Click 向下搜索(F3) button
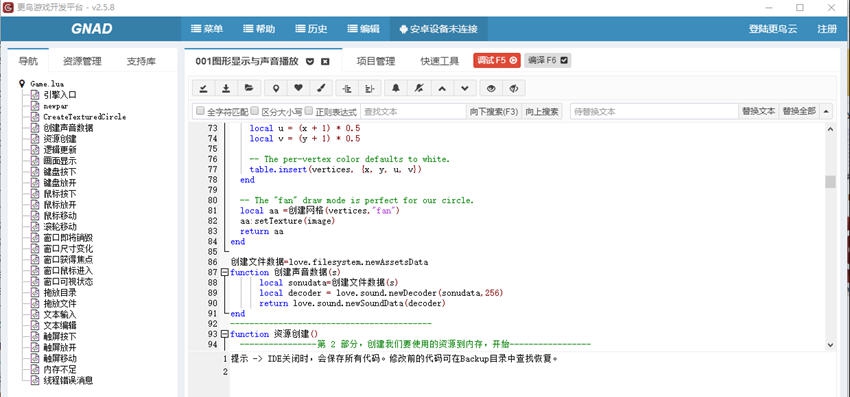The width and height of the screenshot is (850, 397). point(494,111)
